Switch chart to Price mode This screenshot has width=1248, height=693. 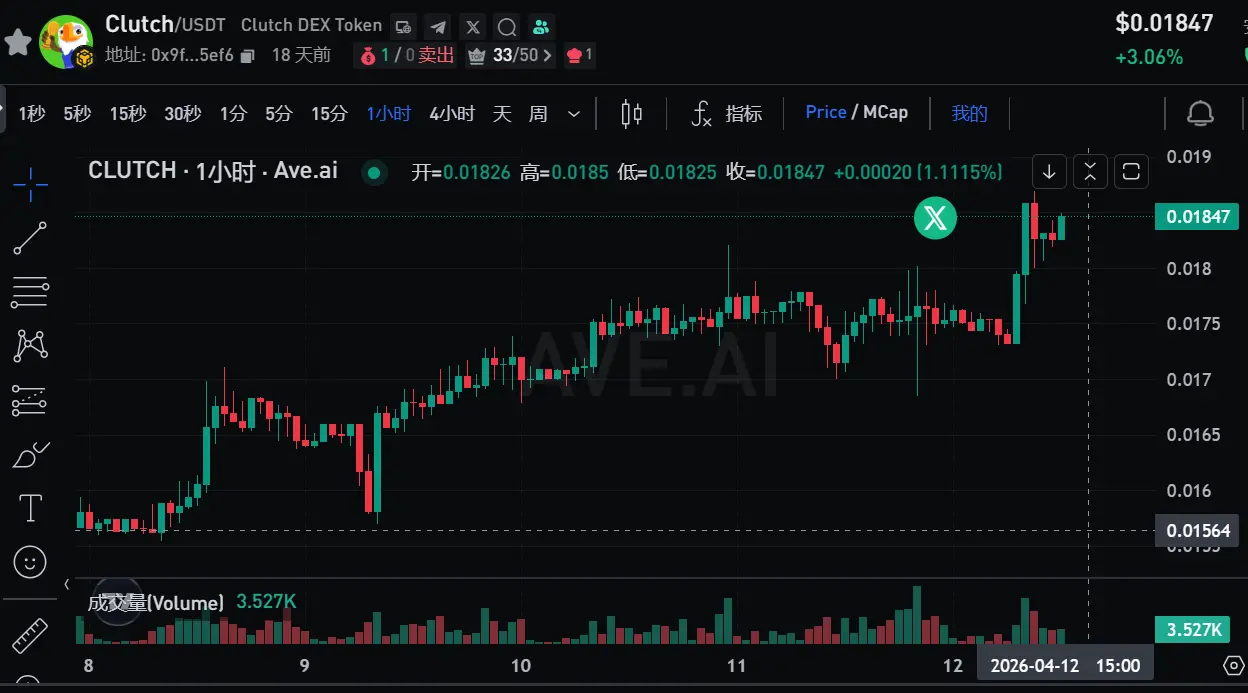tap(826, 112)
